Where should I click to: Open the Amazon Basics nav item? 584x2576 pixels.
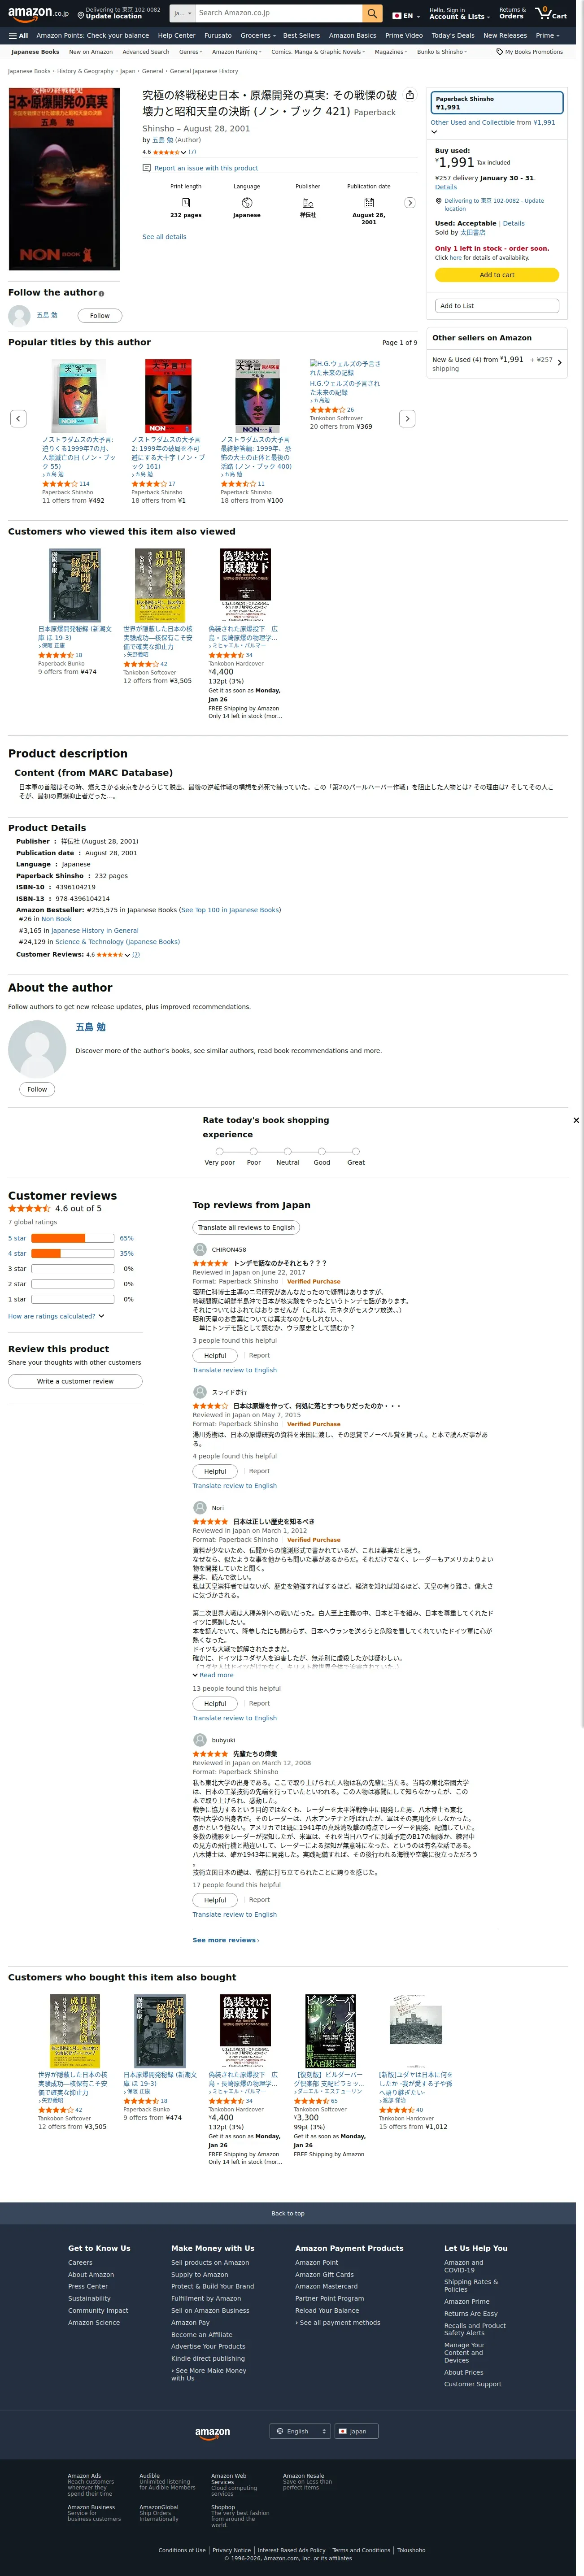coord(352,35)
